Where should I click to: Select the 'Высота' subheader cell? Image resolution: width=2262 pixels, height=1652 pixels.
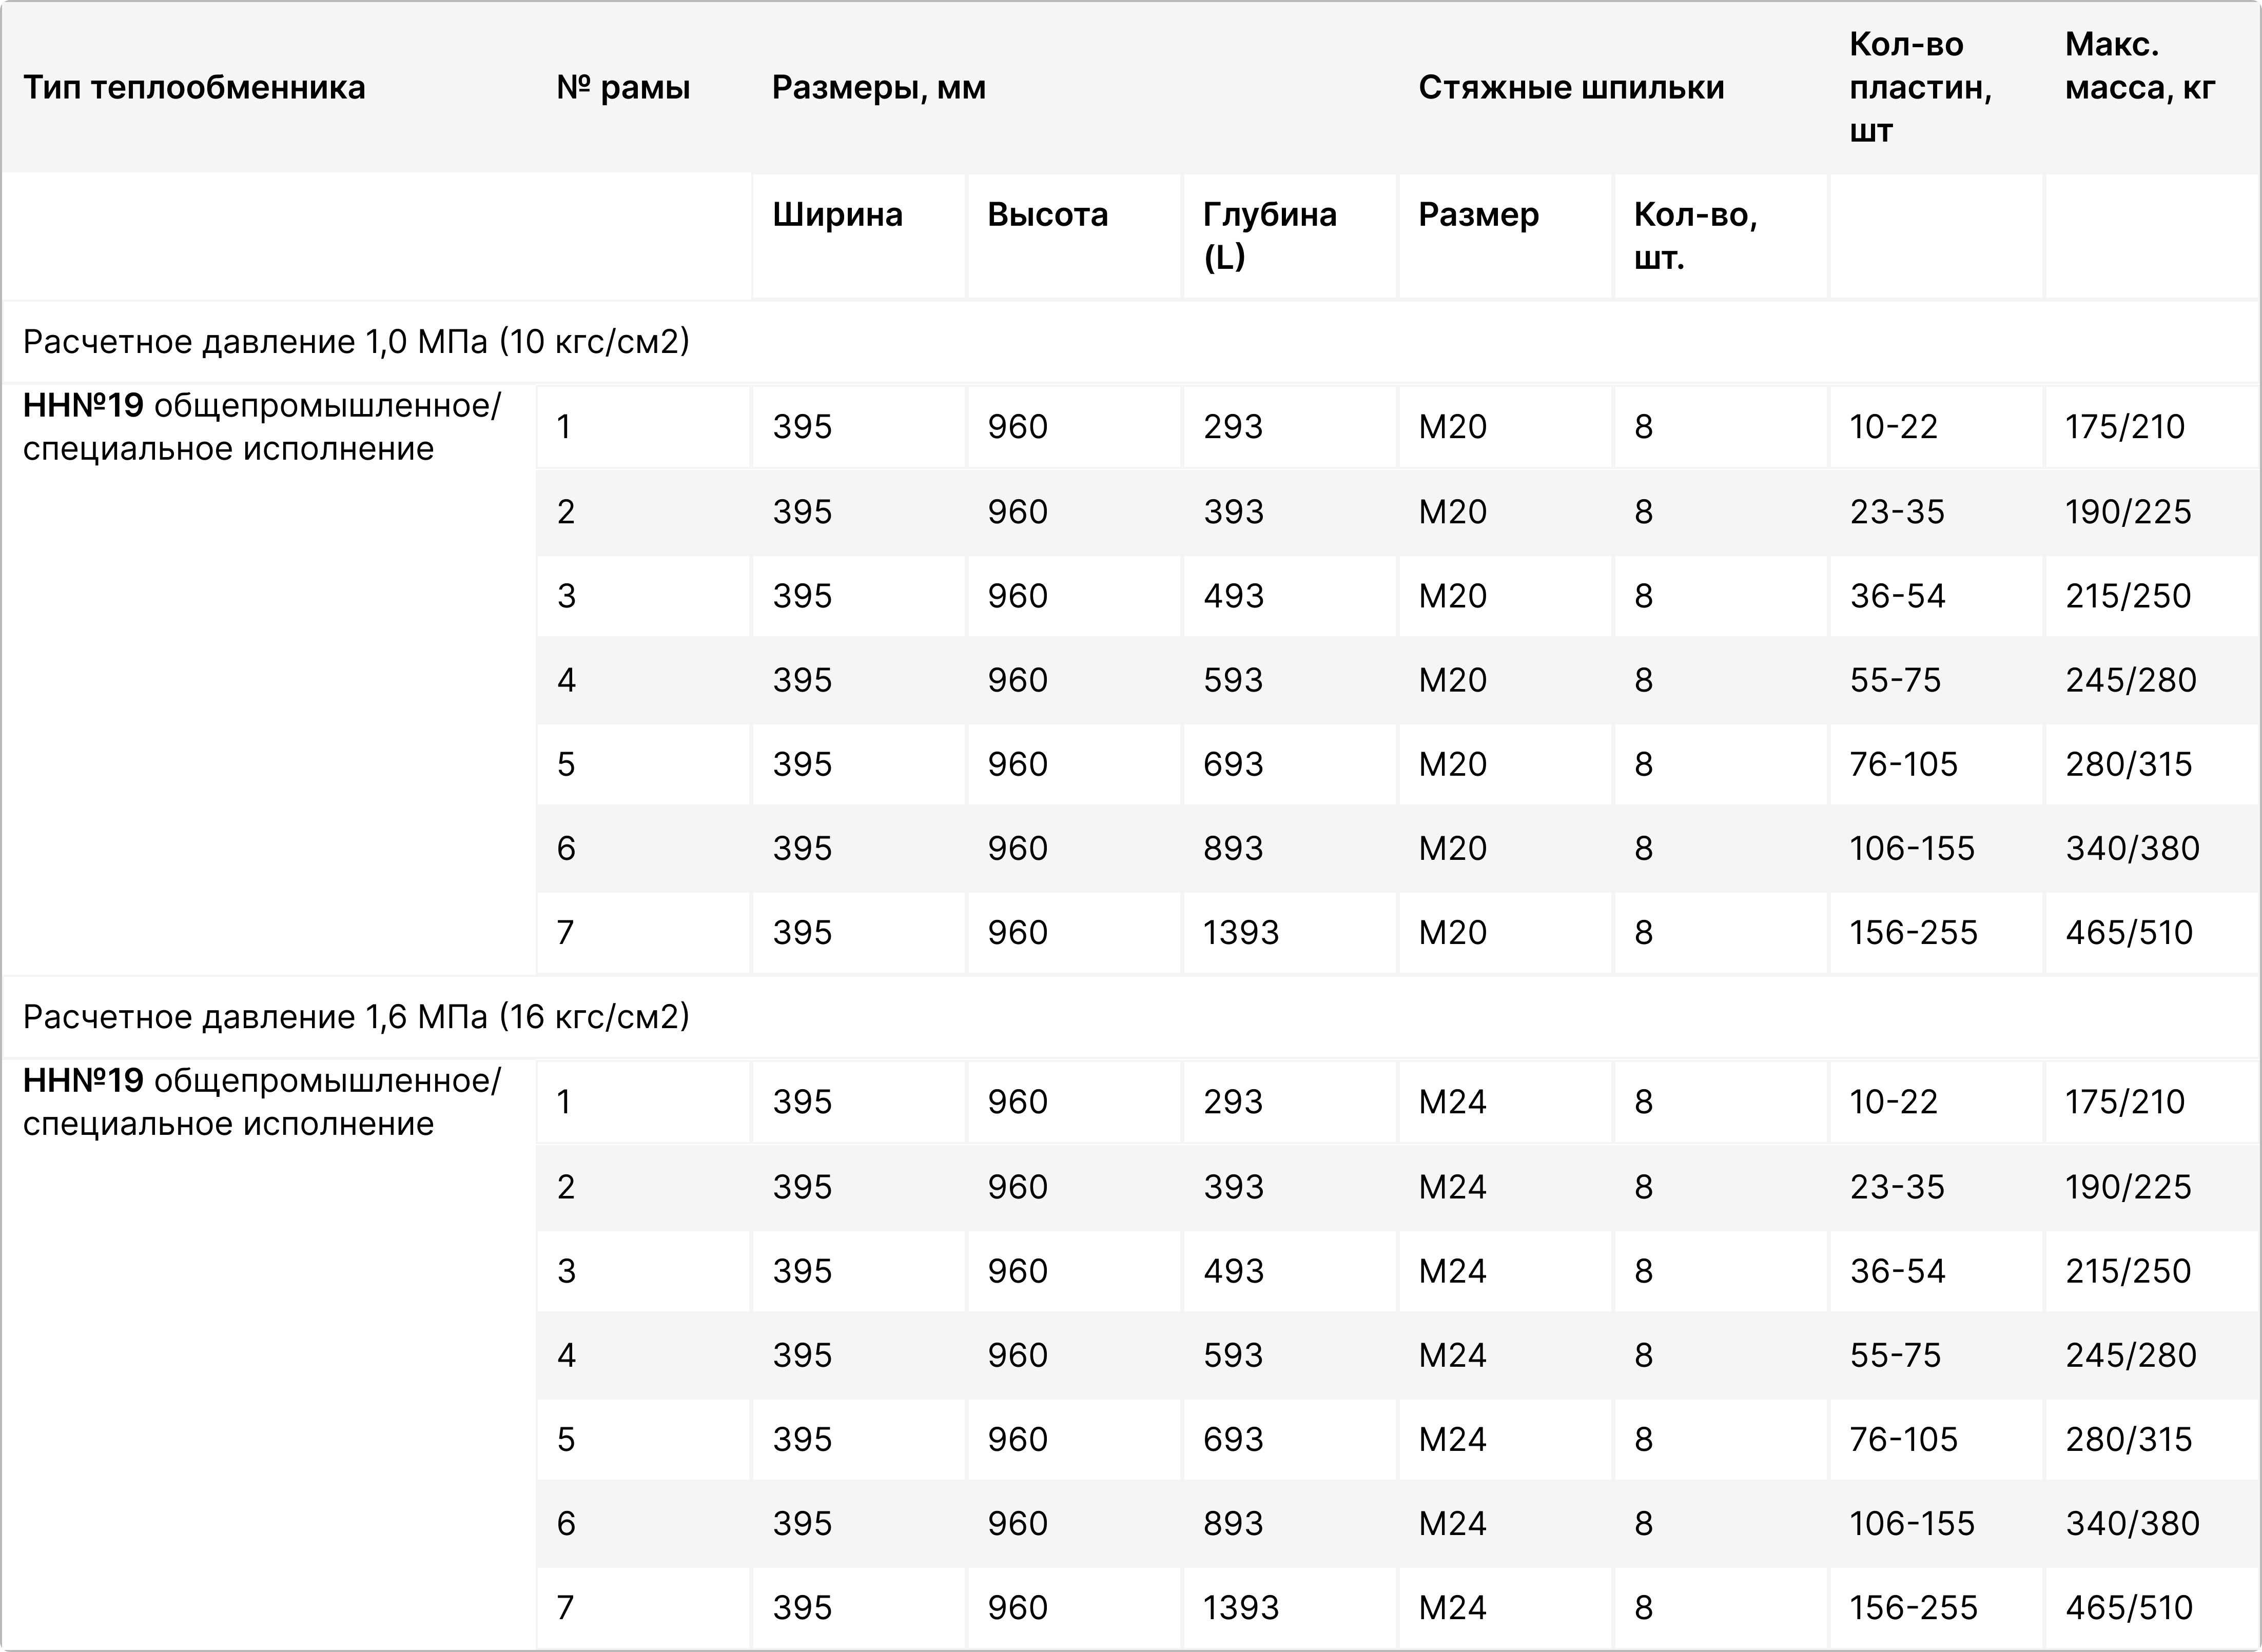point(1047,215)
